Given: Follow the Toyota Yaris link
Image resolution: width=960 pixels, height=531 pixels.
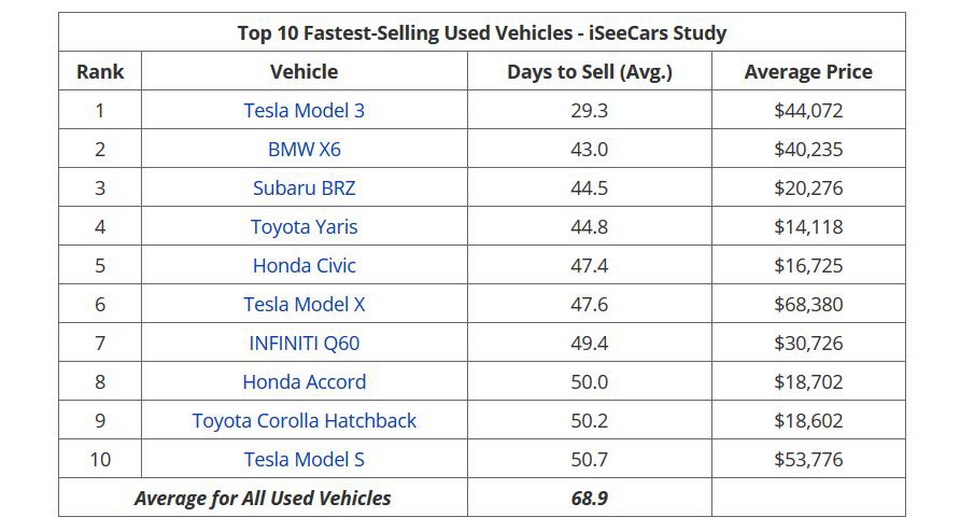Looking at the screenshot, I should 304,227.
